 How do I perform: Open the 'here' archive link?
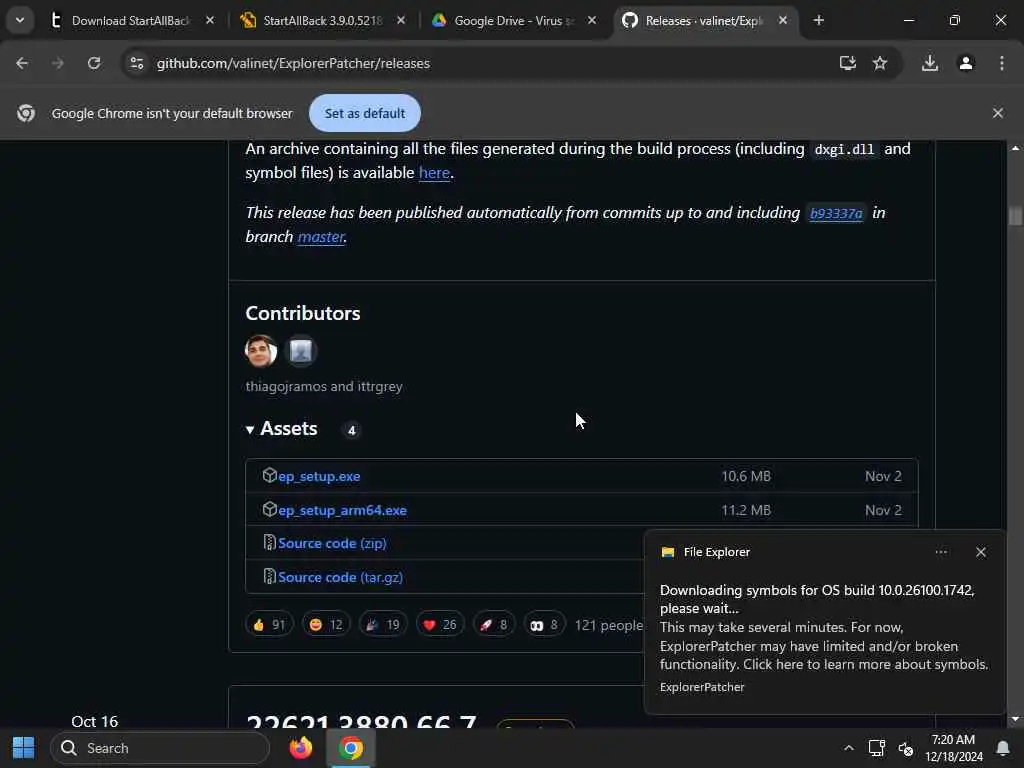[x=434, y=172]
